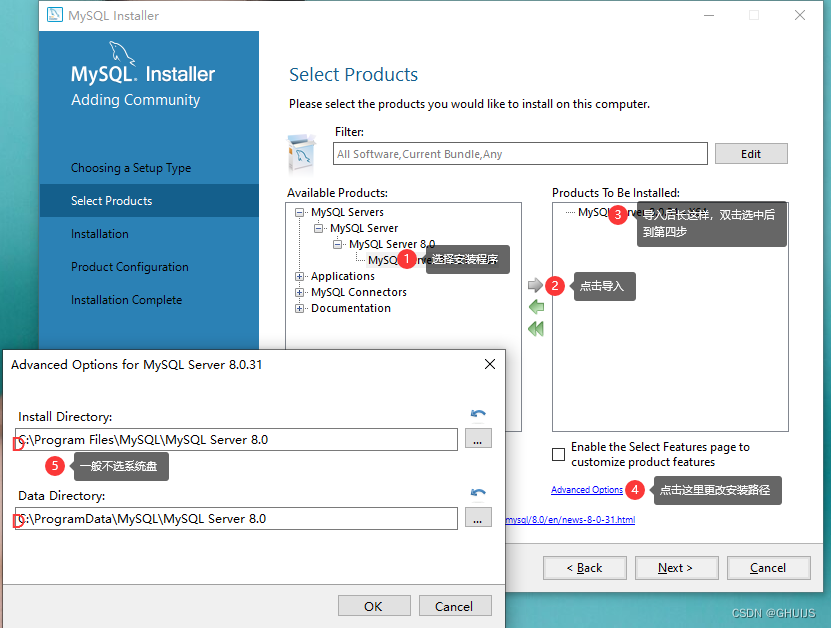Go to the Choosing a Setup Type step
The width and height of the screenshot is (831, 628).
[131, 168]
